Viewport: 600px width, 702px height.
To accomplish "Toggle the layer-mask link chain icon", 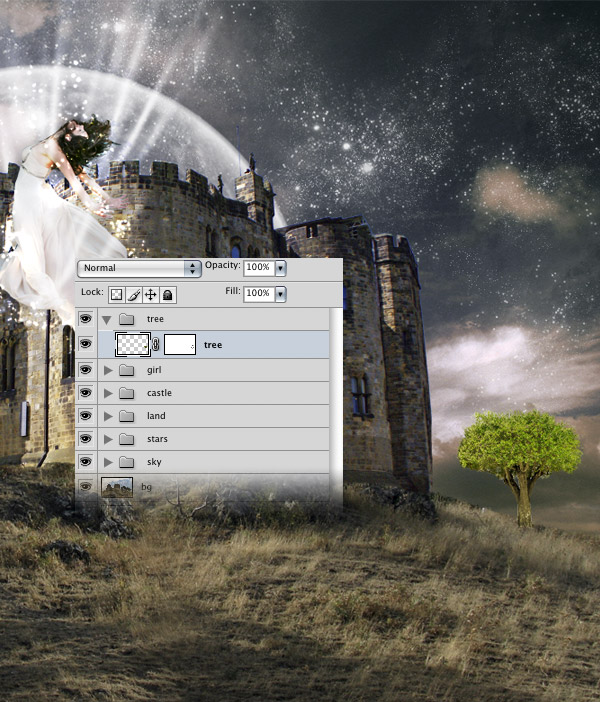I will [156, 344].
